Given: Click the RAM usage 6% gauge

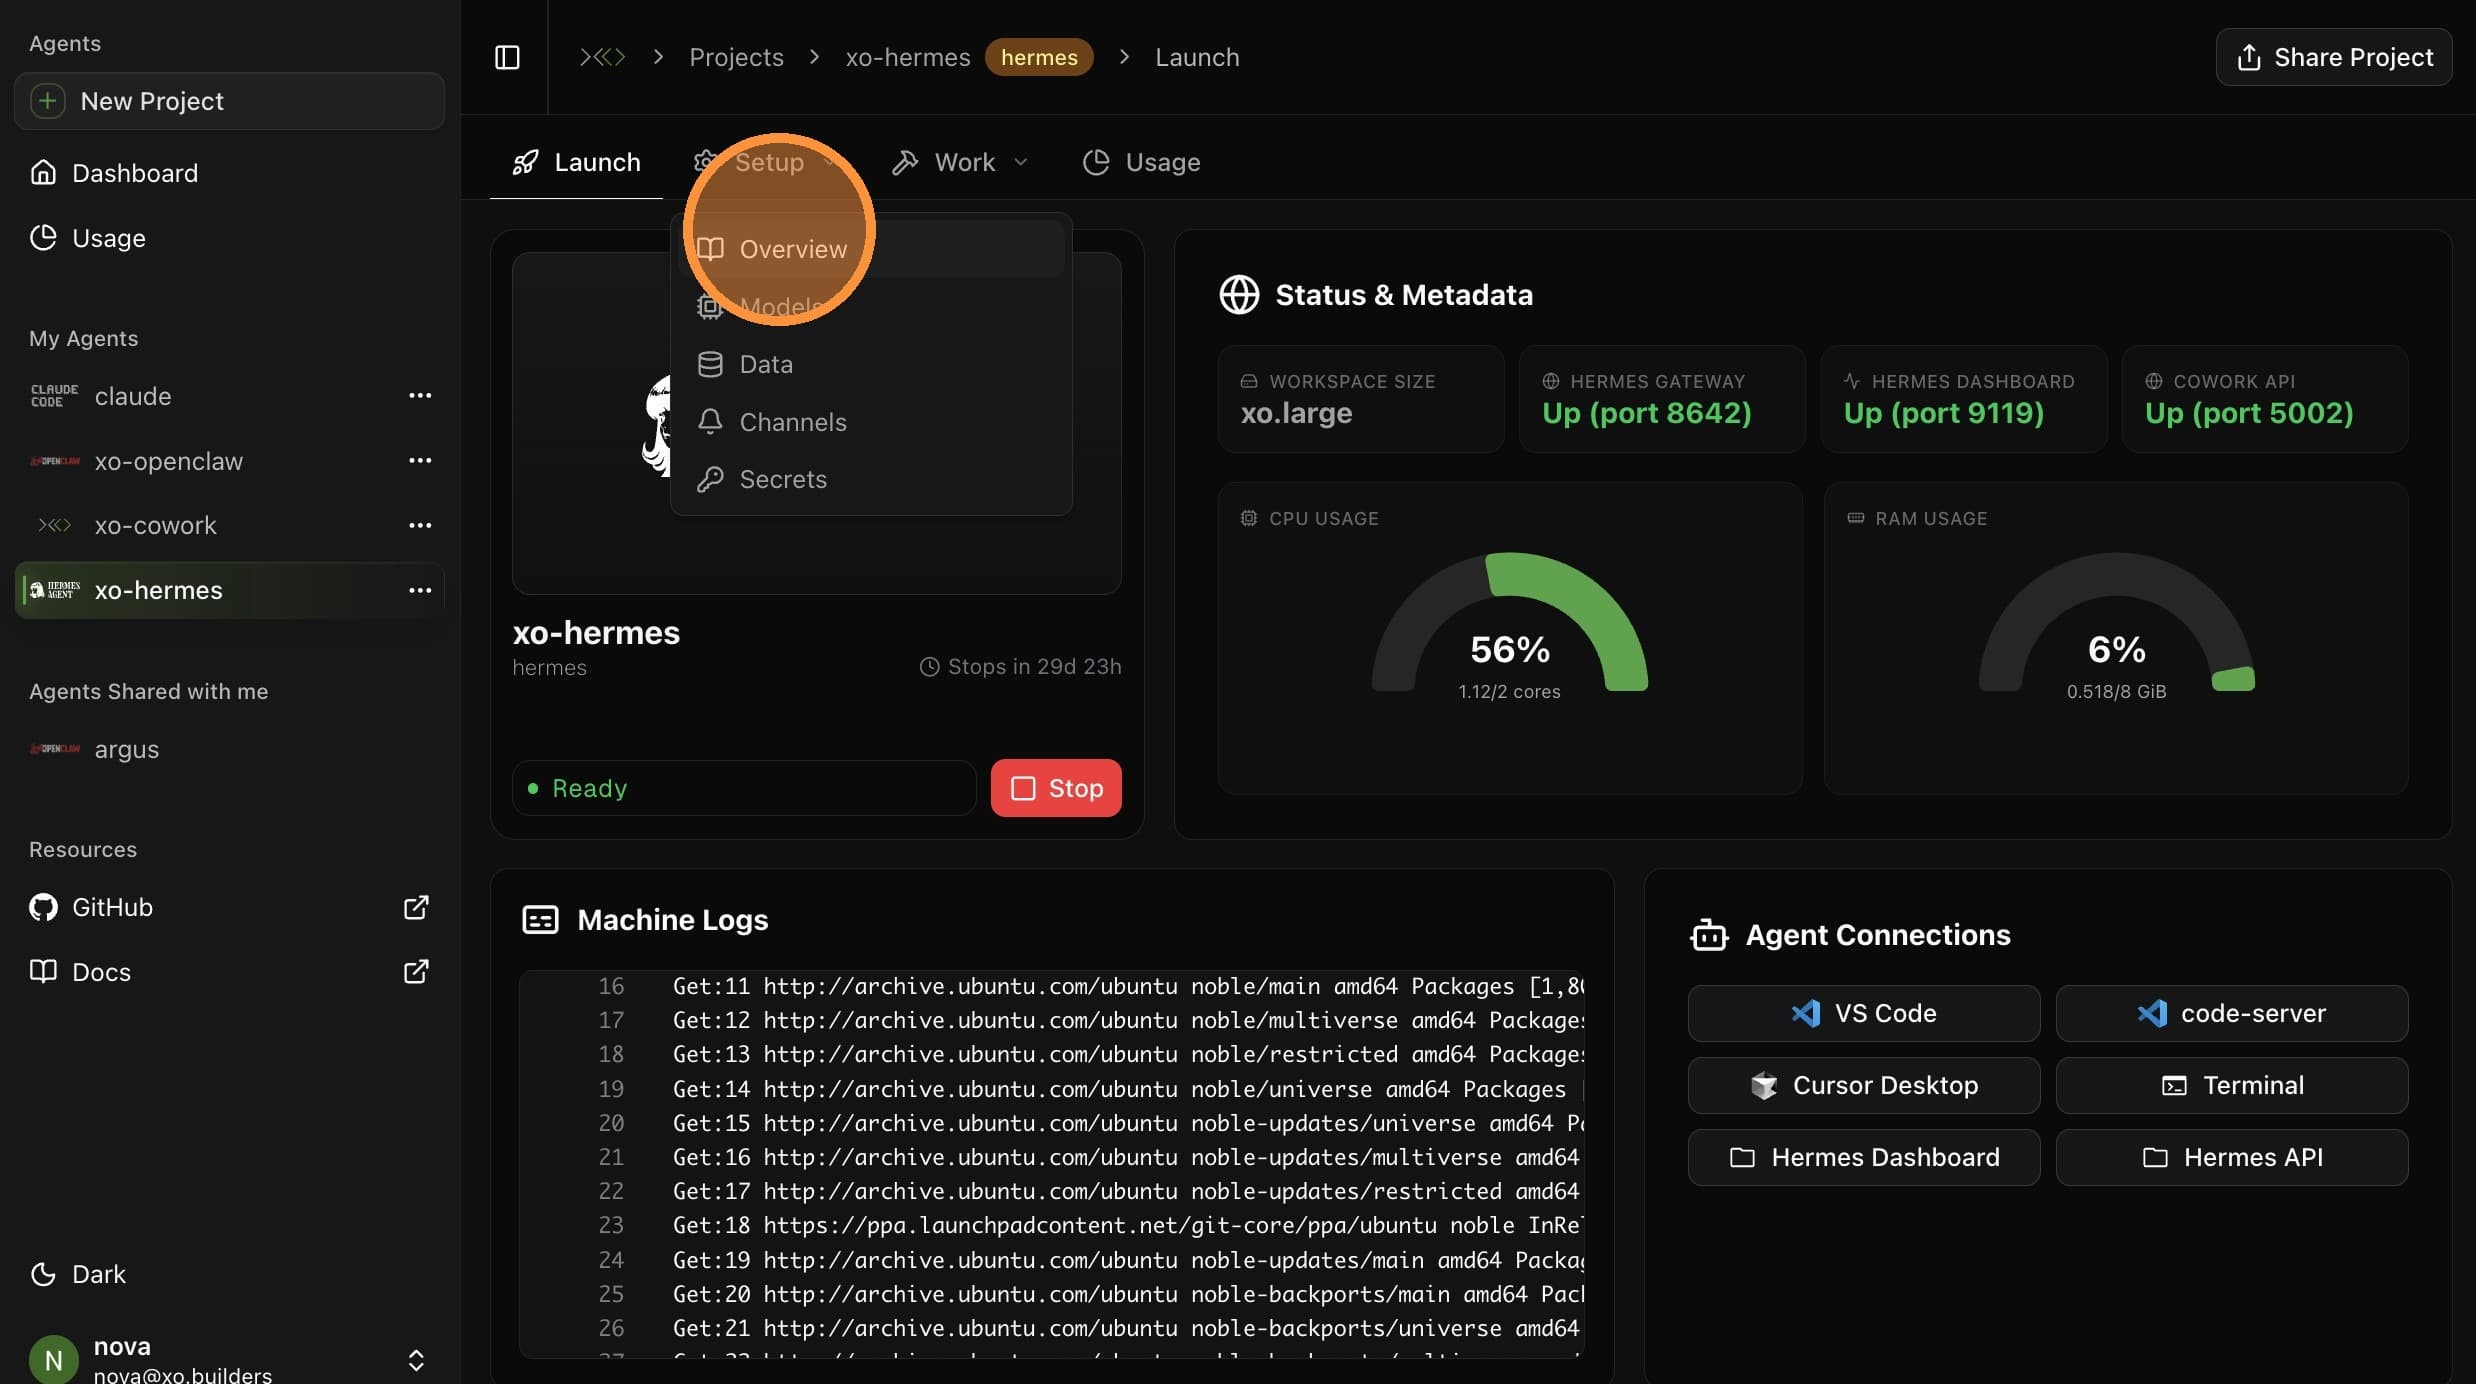Looking at the screenshot, I should 2117,623.
